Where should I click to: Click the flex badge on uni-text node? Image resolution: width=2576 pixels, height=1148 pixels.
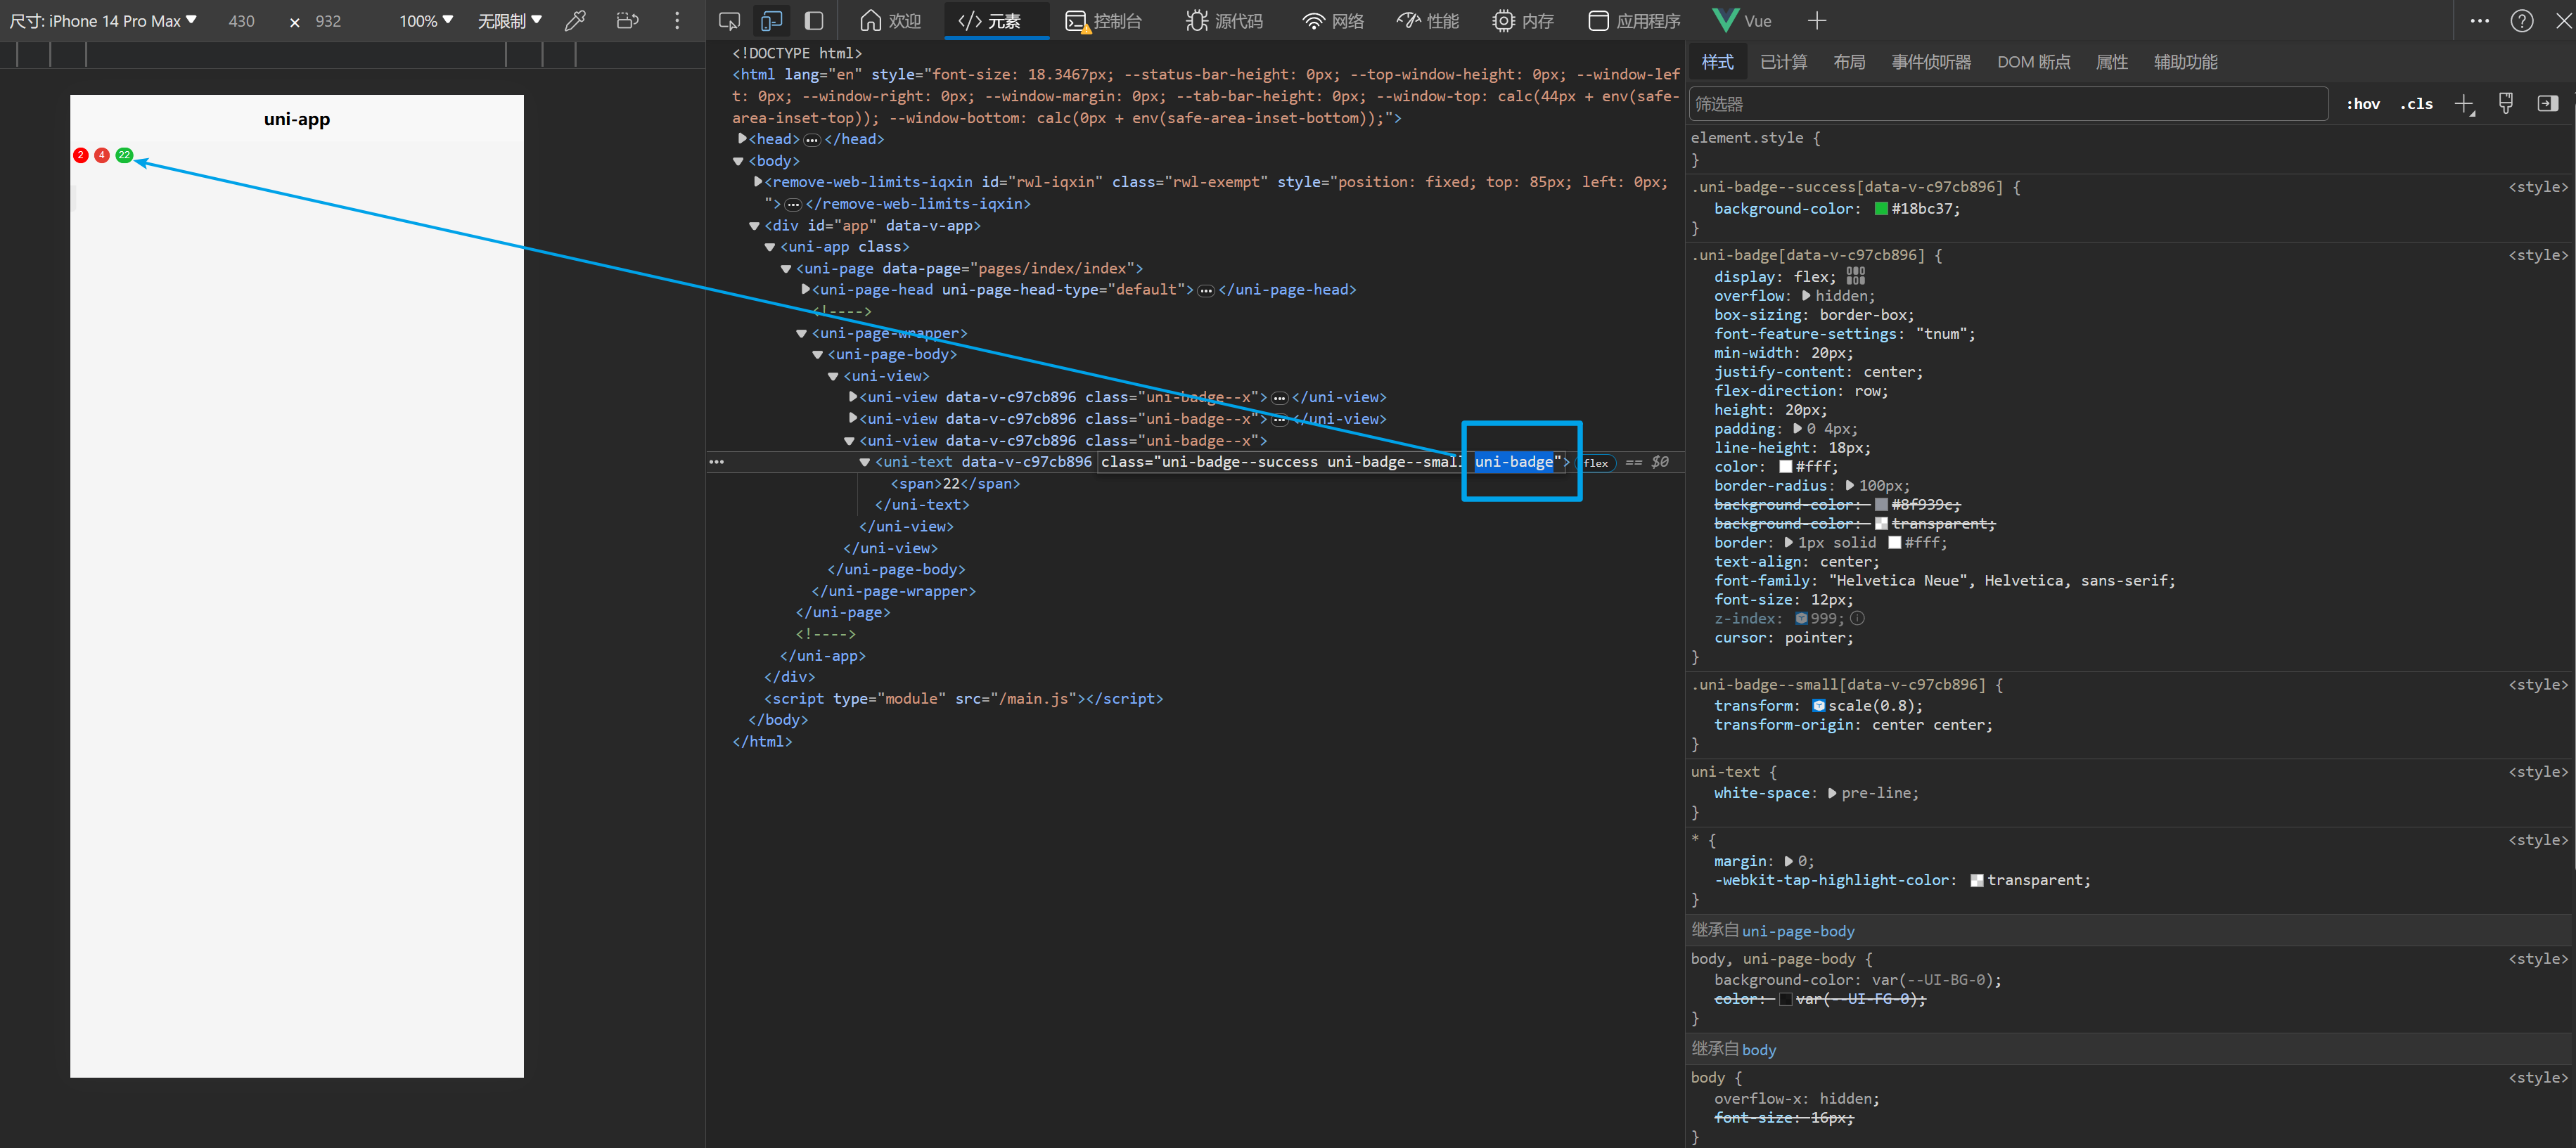point(1596,462)
